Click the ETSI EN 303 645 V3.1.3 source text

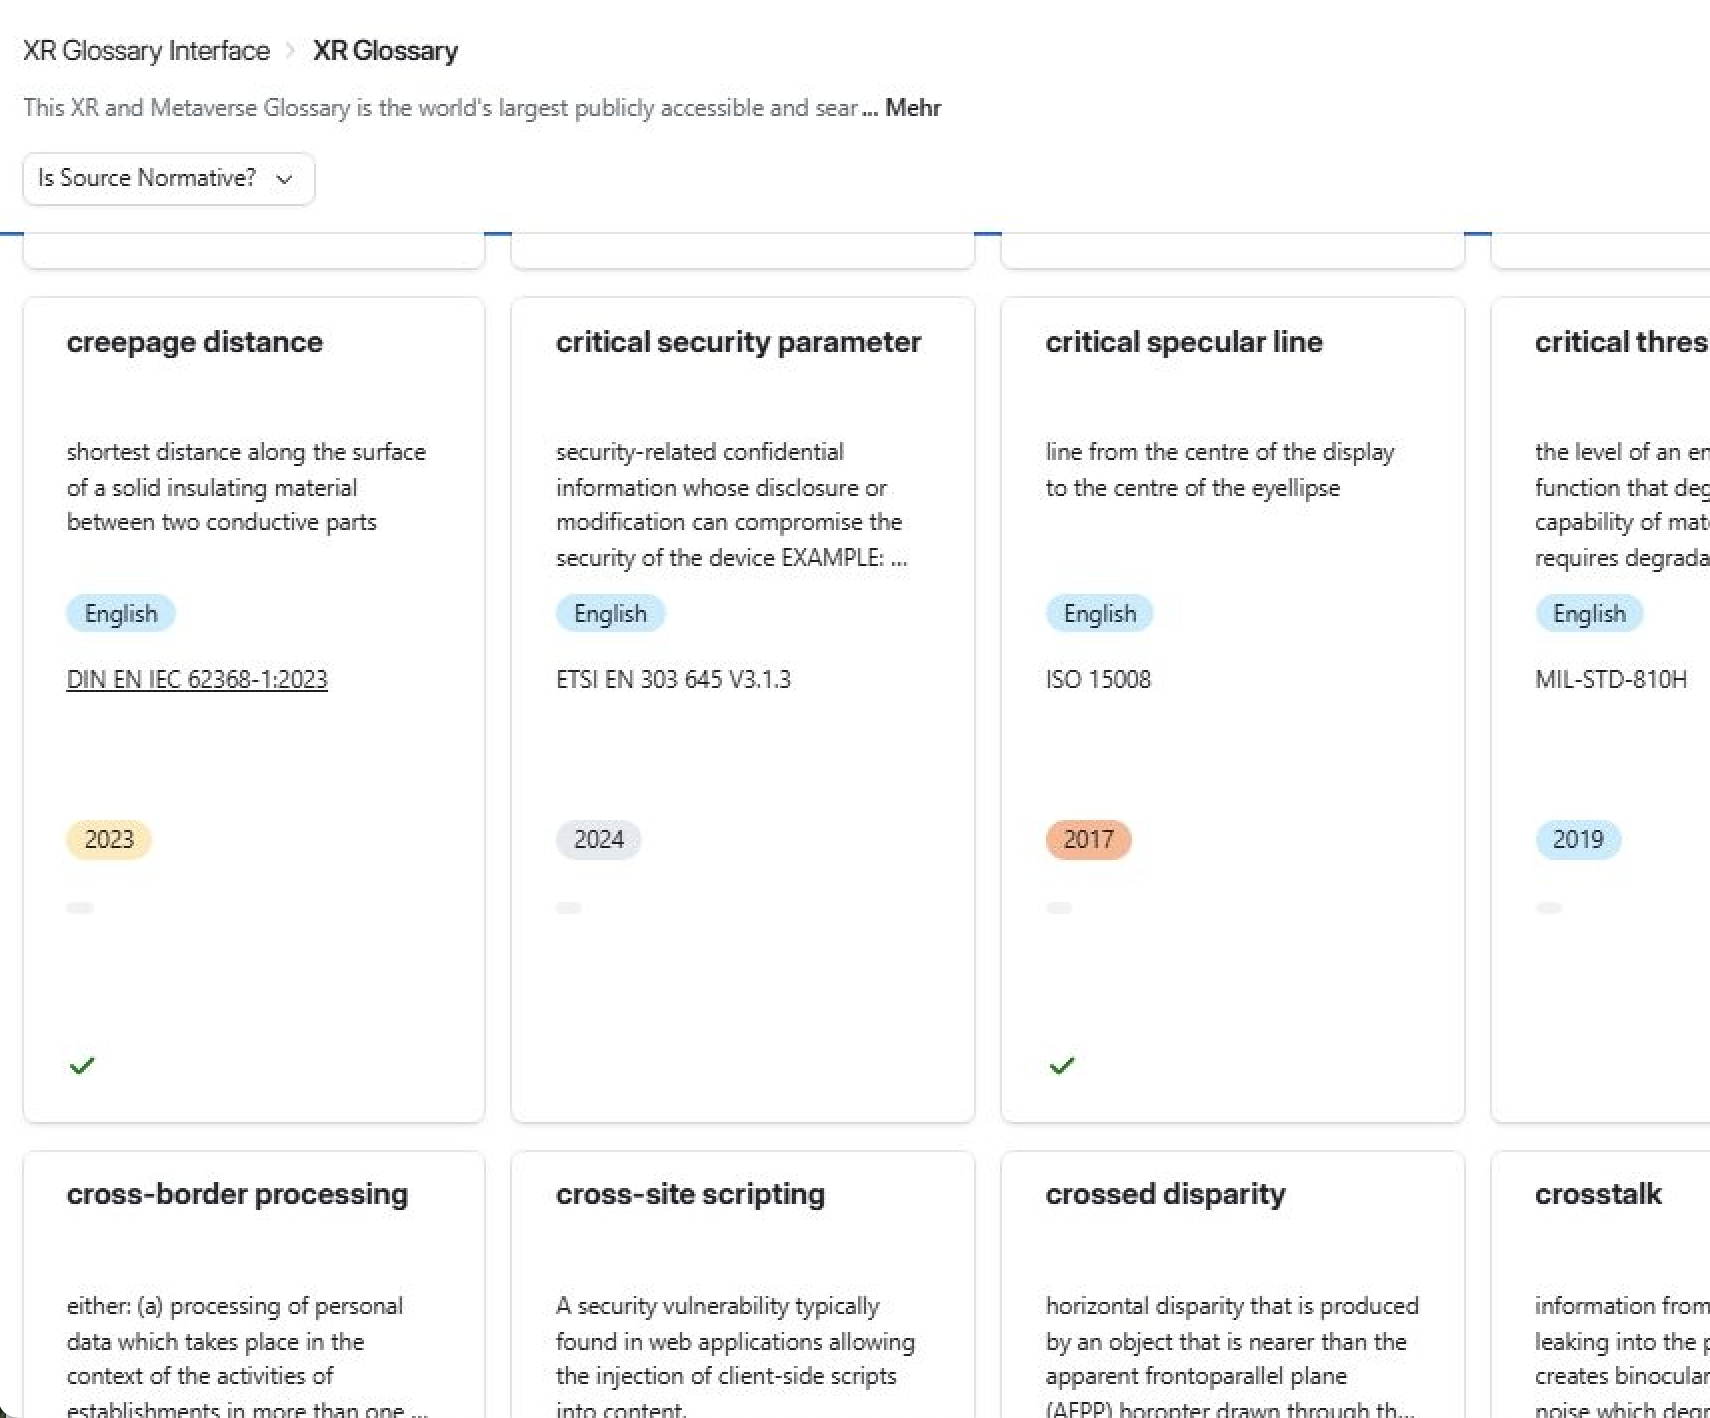coord(673,679)
